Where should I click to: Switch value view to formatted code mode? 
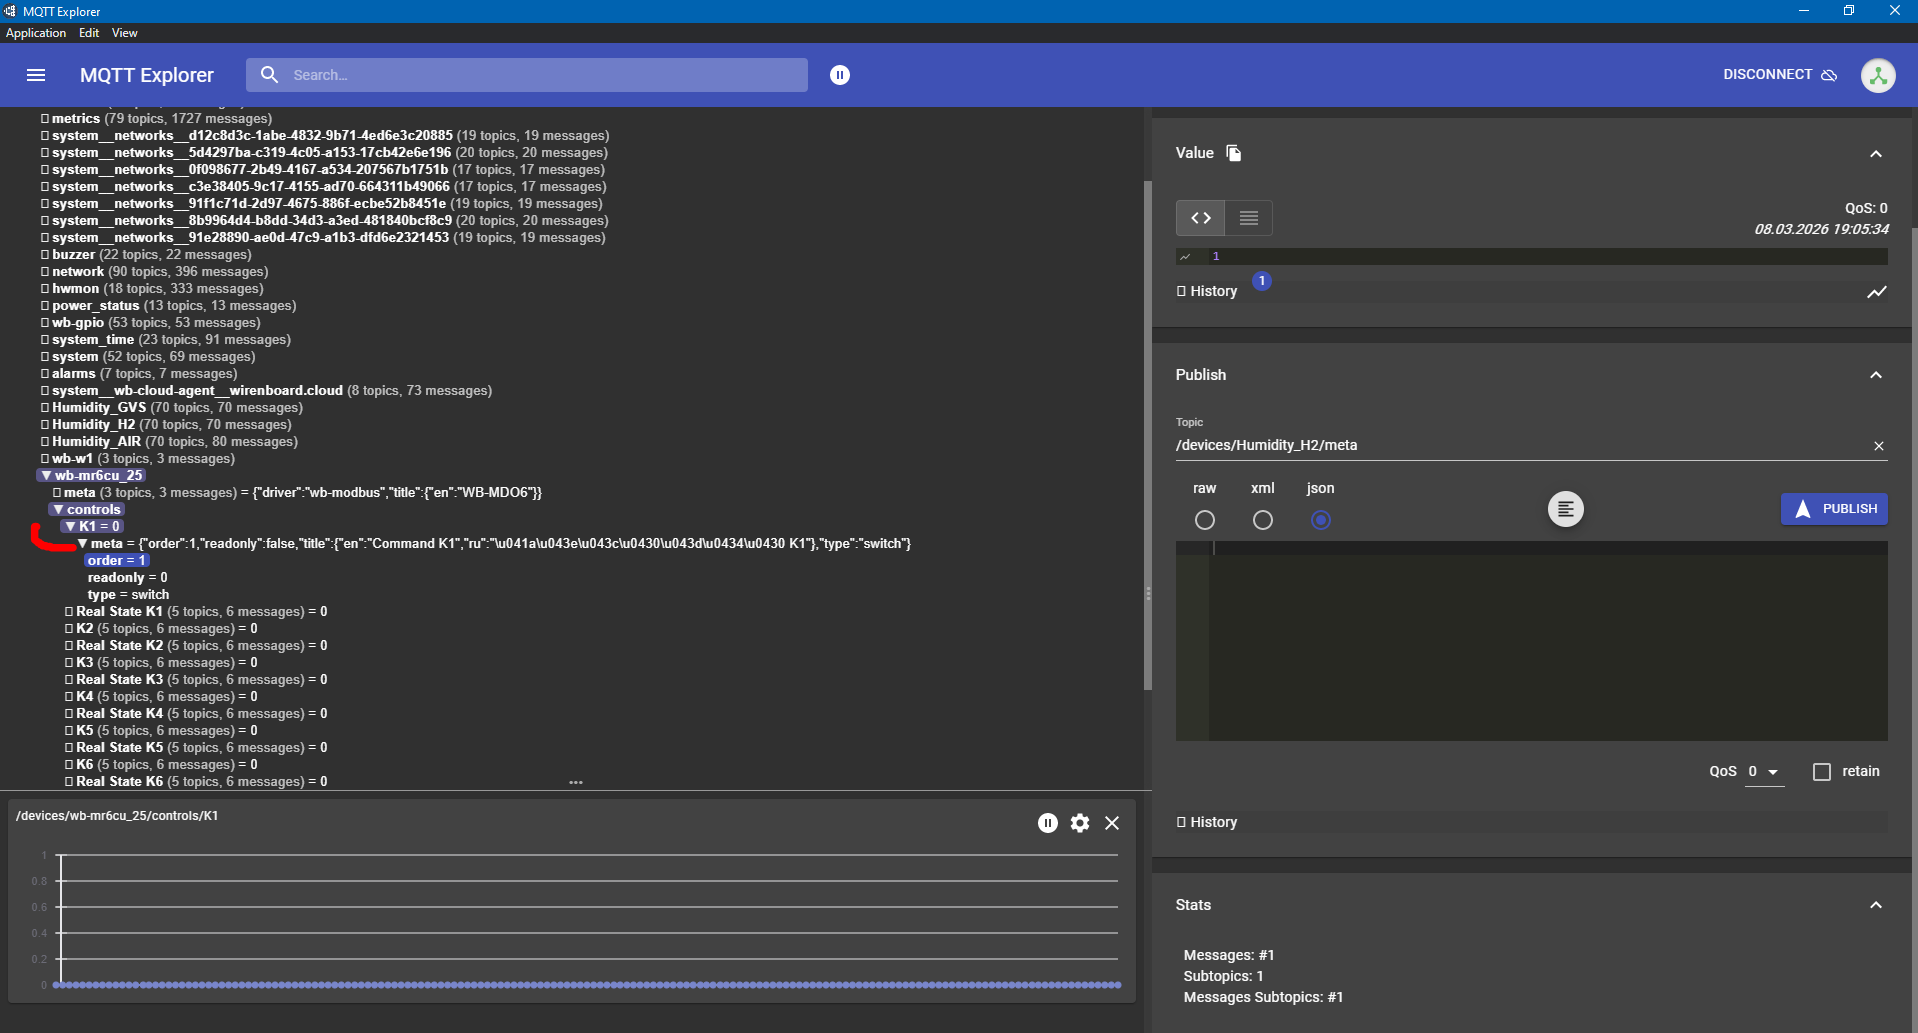coord(1201,218)
